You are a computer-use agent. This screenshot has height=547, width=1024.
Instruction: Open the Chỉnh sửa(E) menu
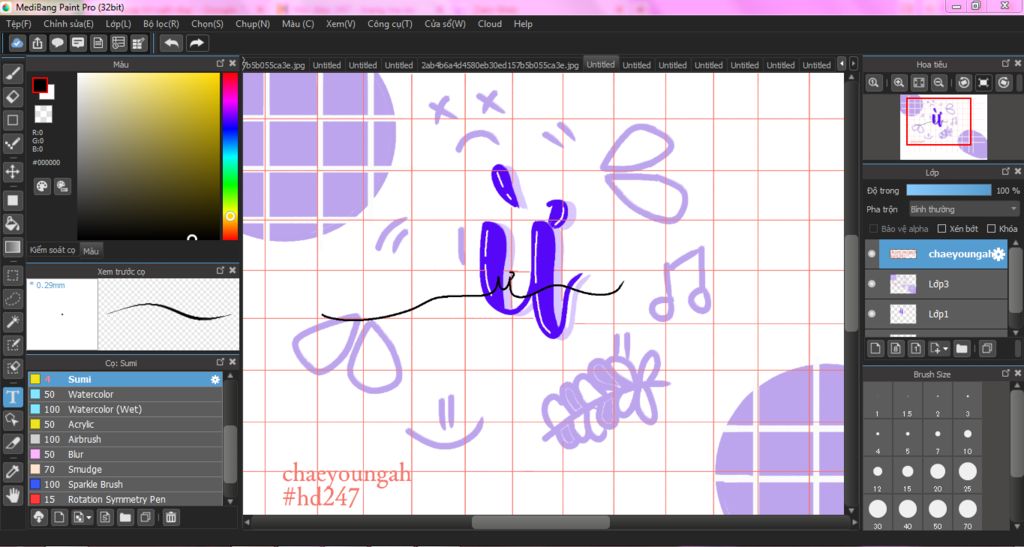tap(69, 23)
